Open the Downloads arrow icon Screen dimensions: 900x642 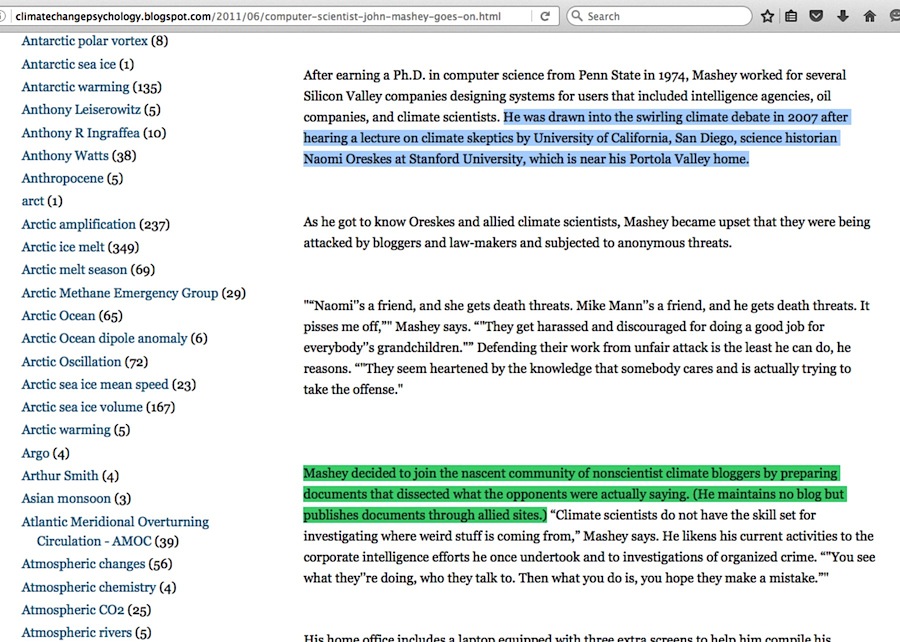(x=843, y=17)
